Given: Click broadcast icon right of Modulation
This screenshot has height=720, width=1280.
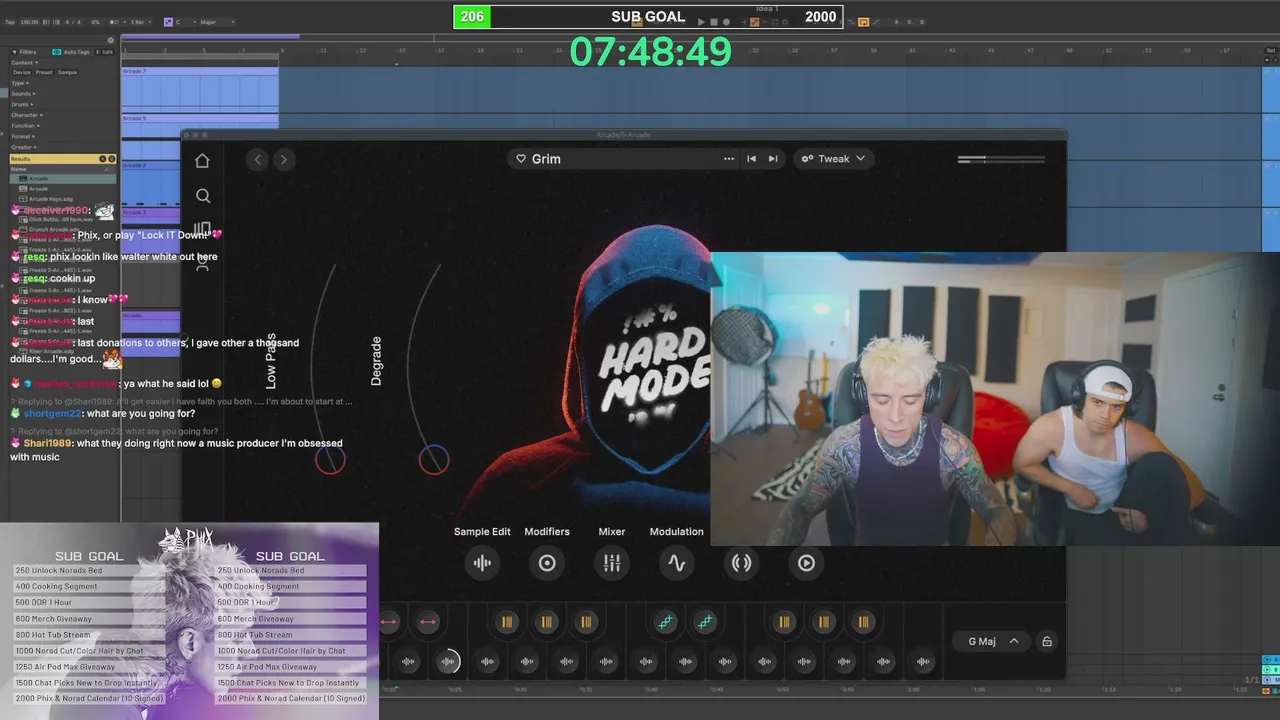Looking at the screenshot, I should point(741,563).
